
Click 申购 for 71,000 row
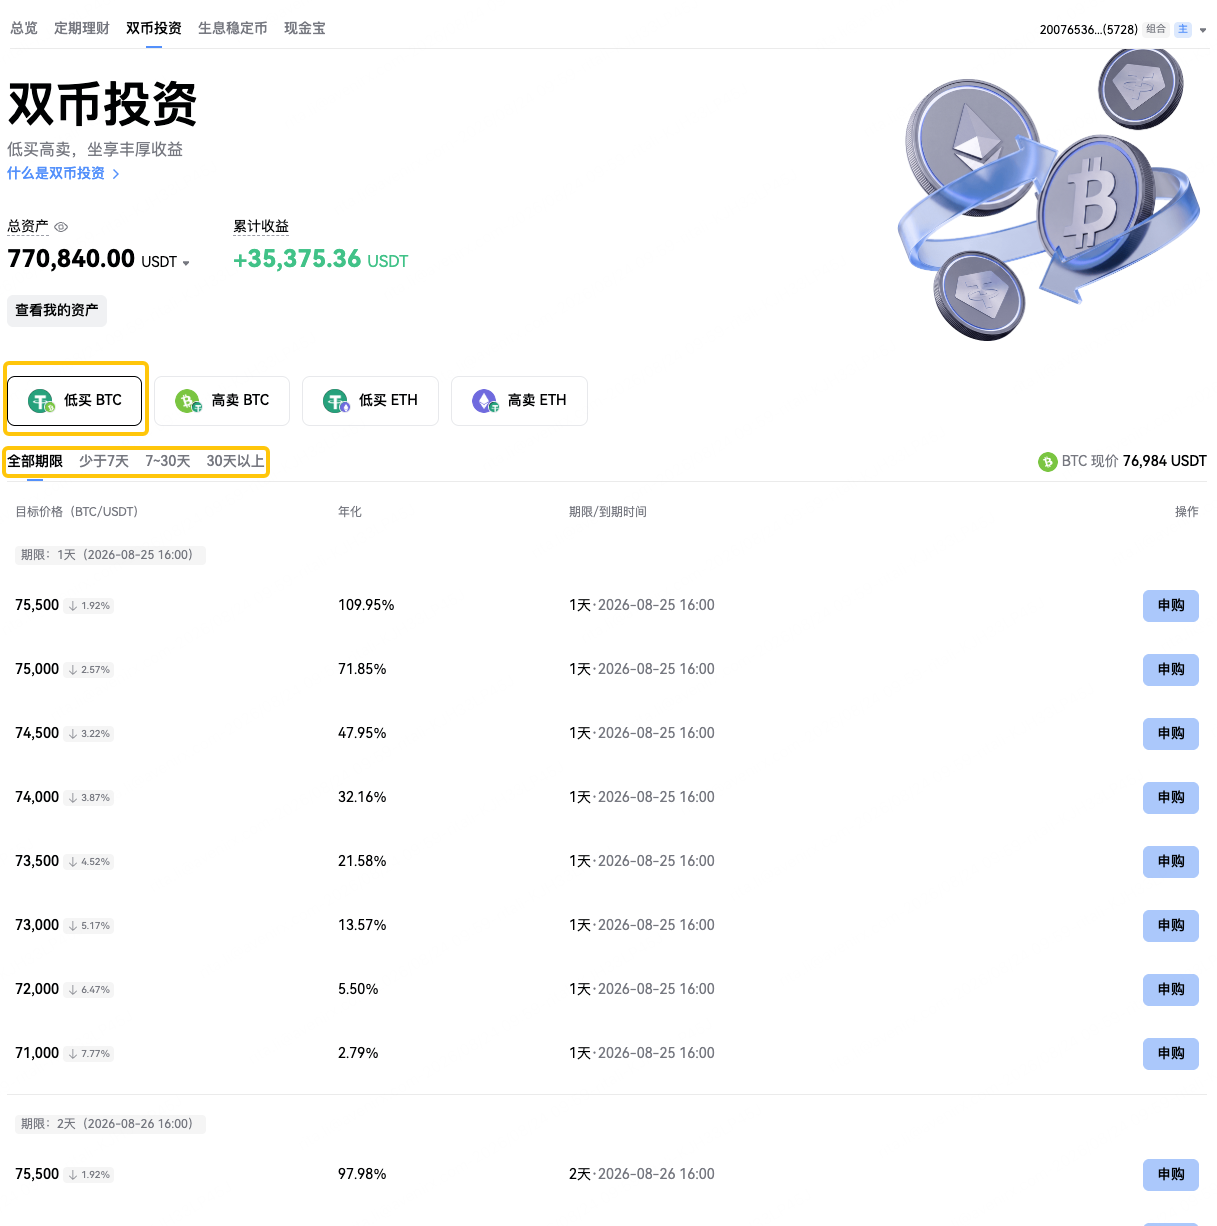pos(1171,1054)
